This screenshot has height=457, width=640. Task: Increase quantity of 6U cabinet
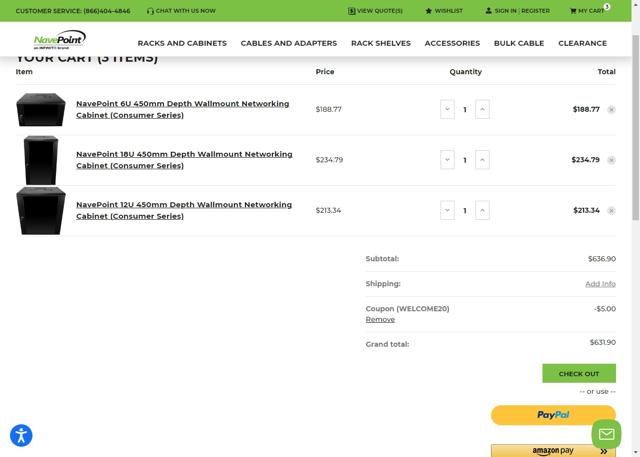(482, 109)
